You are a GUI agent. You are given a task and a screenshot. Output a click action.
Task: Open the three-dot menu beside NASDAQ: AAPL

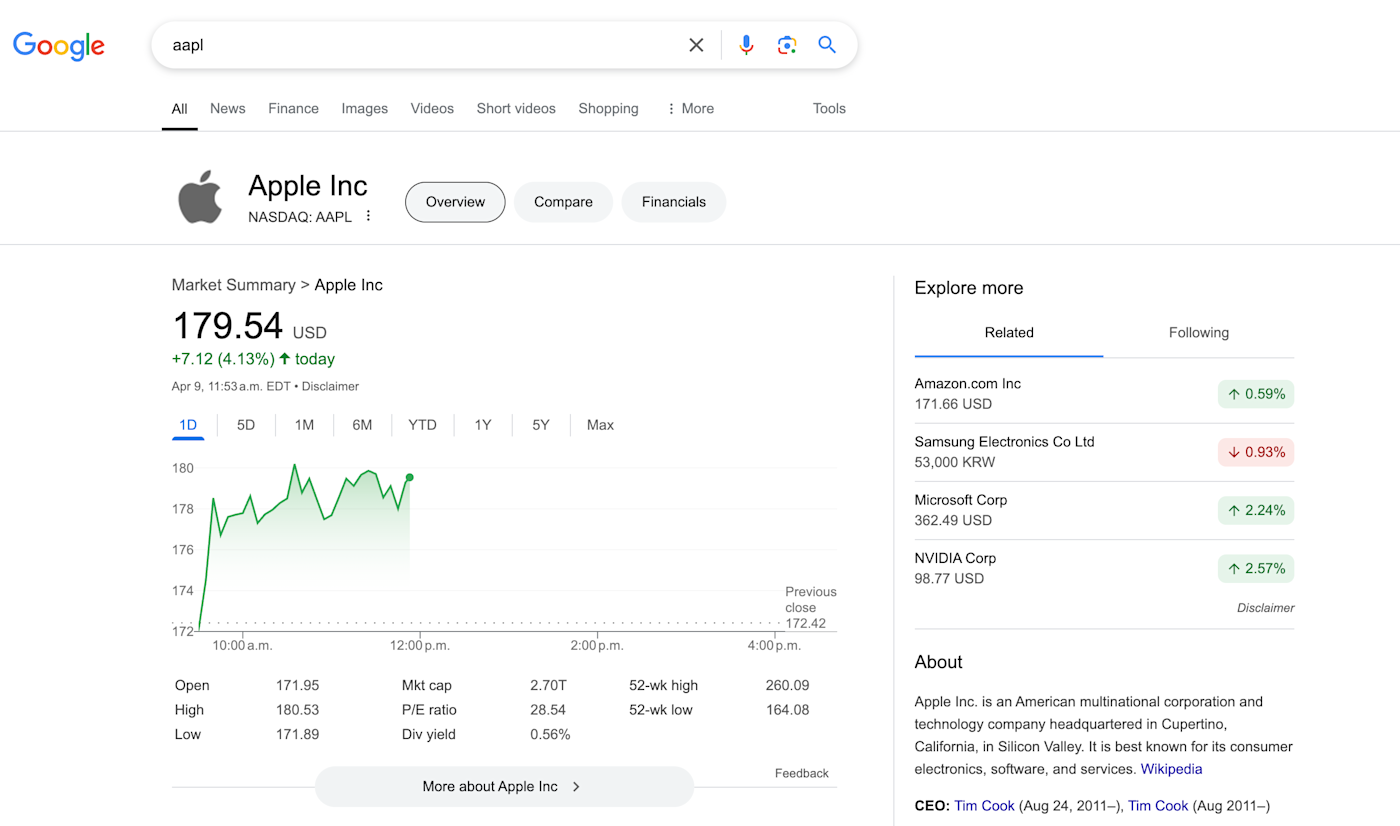click(x=368, y=216)
